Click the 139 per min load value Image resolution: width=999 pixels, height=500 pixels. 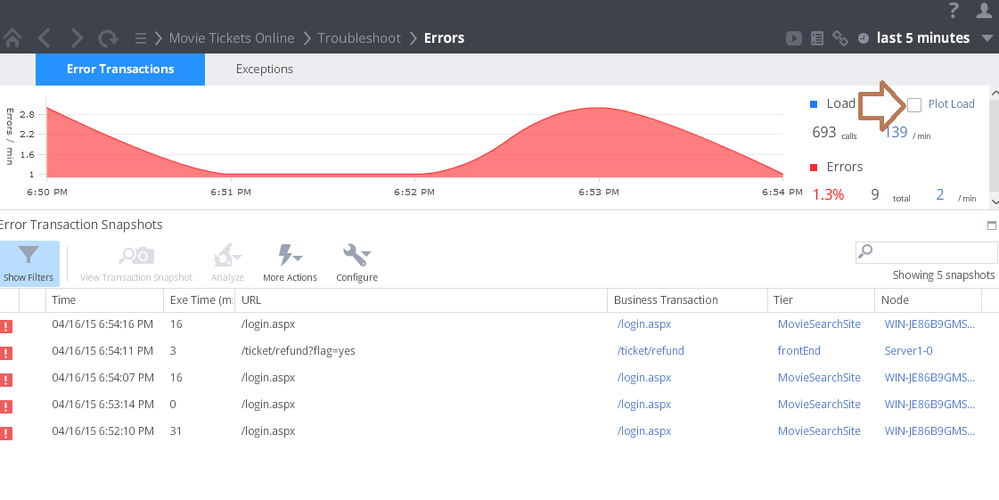click(896, 132)
